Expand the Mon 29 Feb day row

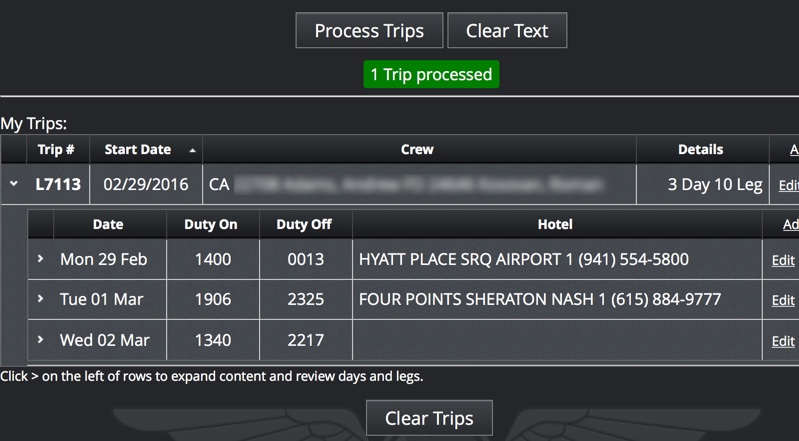(x=40, y=259)
